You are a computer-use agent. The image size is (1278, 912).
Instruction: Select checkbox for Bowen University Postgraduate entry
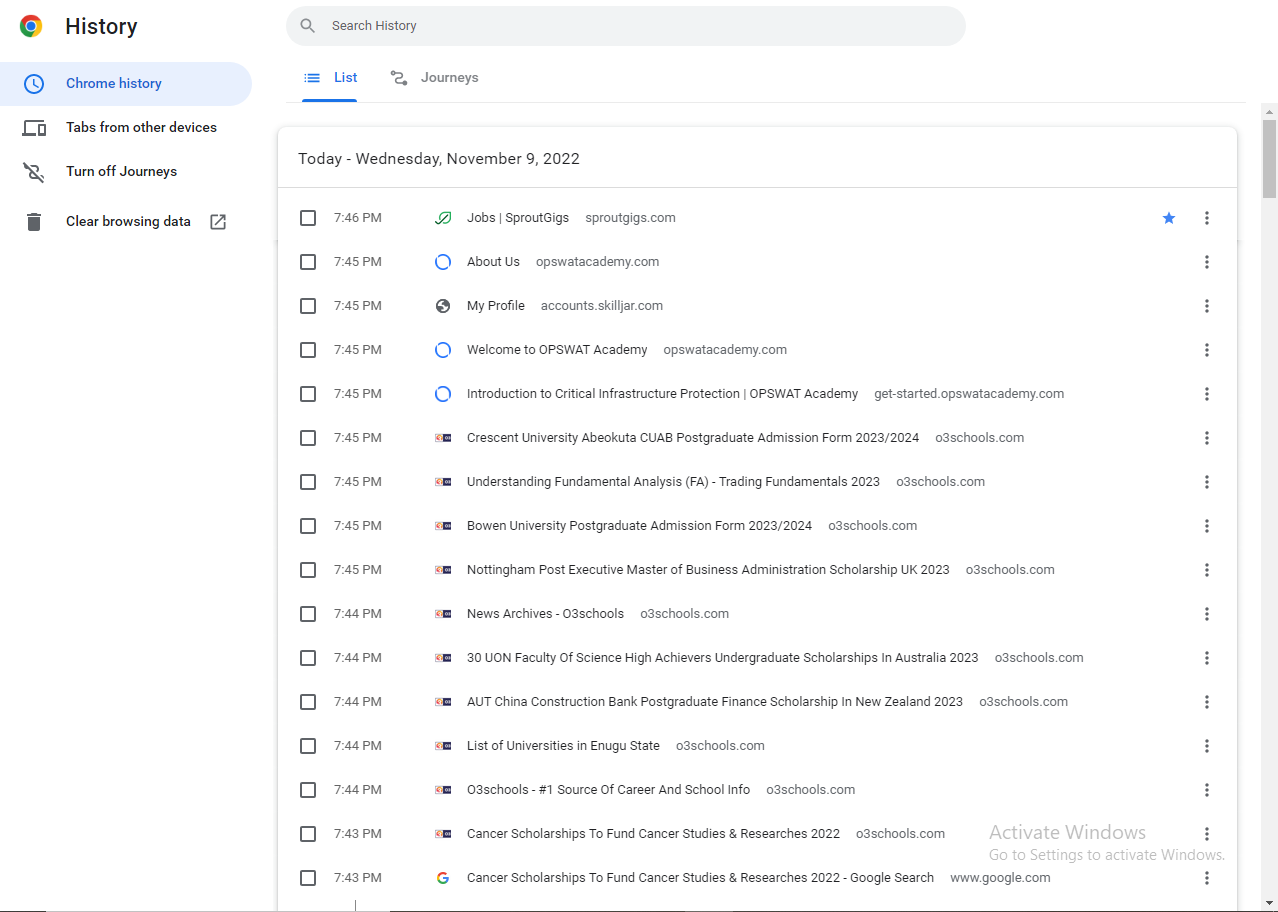coord(308,526)
